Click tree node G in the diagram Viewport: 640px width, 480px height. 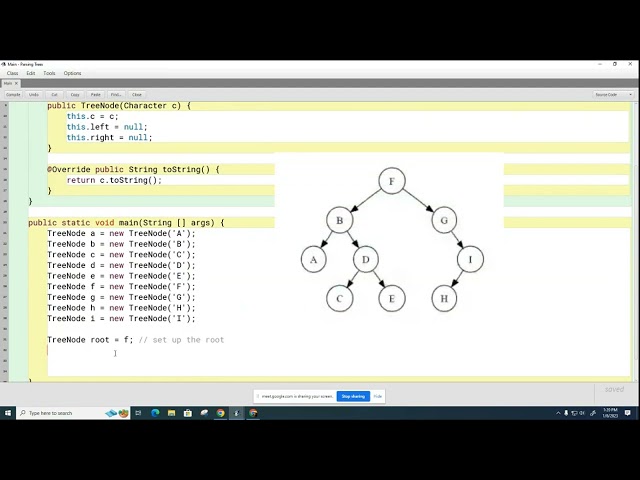pos(444,220)
